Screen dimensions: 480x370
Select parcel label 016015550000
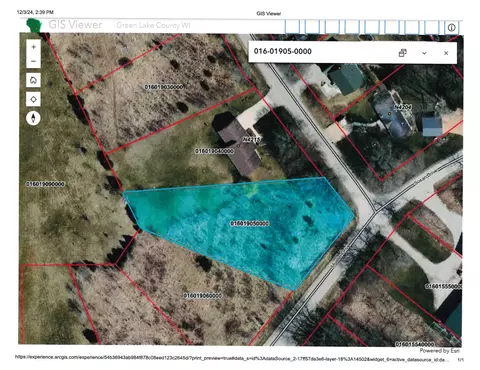pos(443,286)
